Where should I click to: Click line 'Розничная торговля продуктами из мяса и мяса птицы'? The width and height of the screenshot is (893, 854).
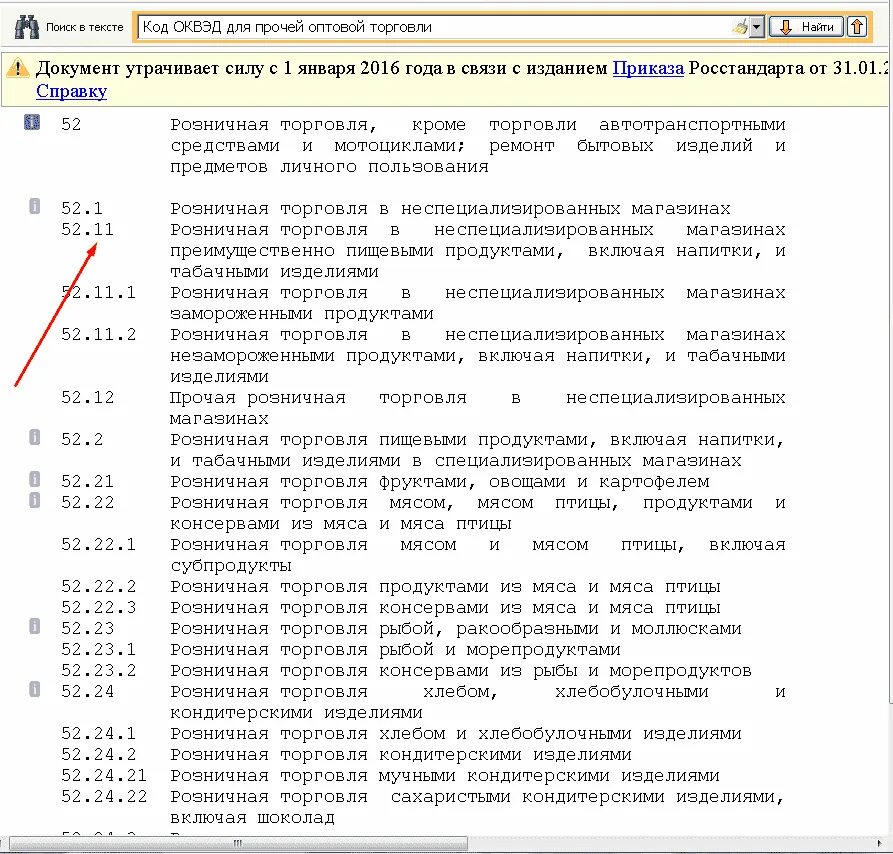pos(445,587)
